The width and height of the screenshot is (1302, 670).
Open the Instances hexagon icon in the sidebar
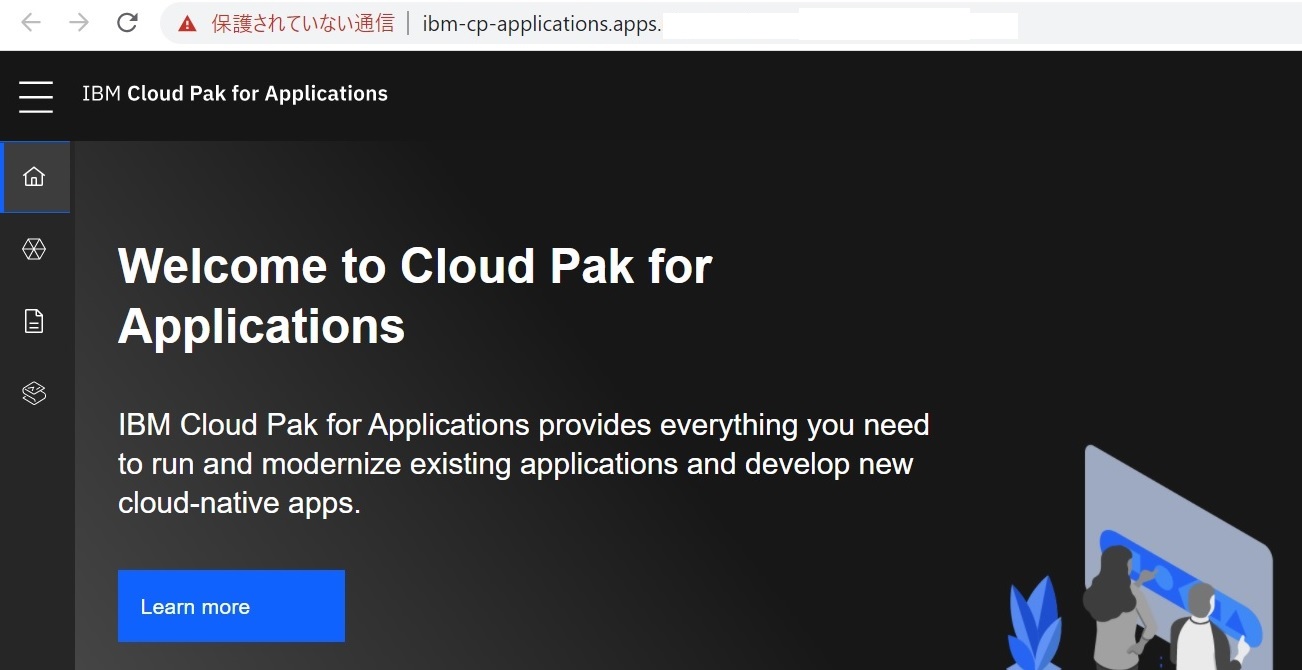coord(35,249)
